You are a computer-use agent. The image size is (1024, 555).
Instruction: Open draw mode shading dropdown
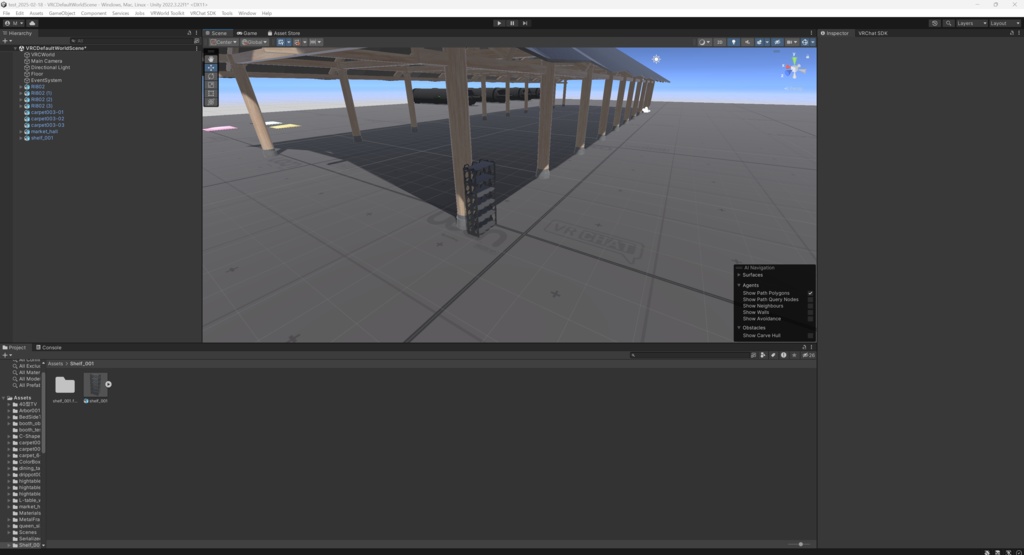703,42
